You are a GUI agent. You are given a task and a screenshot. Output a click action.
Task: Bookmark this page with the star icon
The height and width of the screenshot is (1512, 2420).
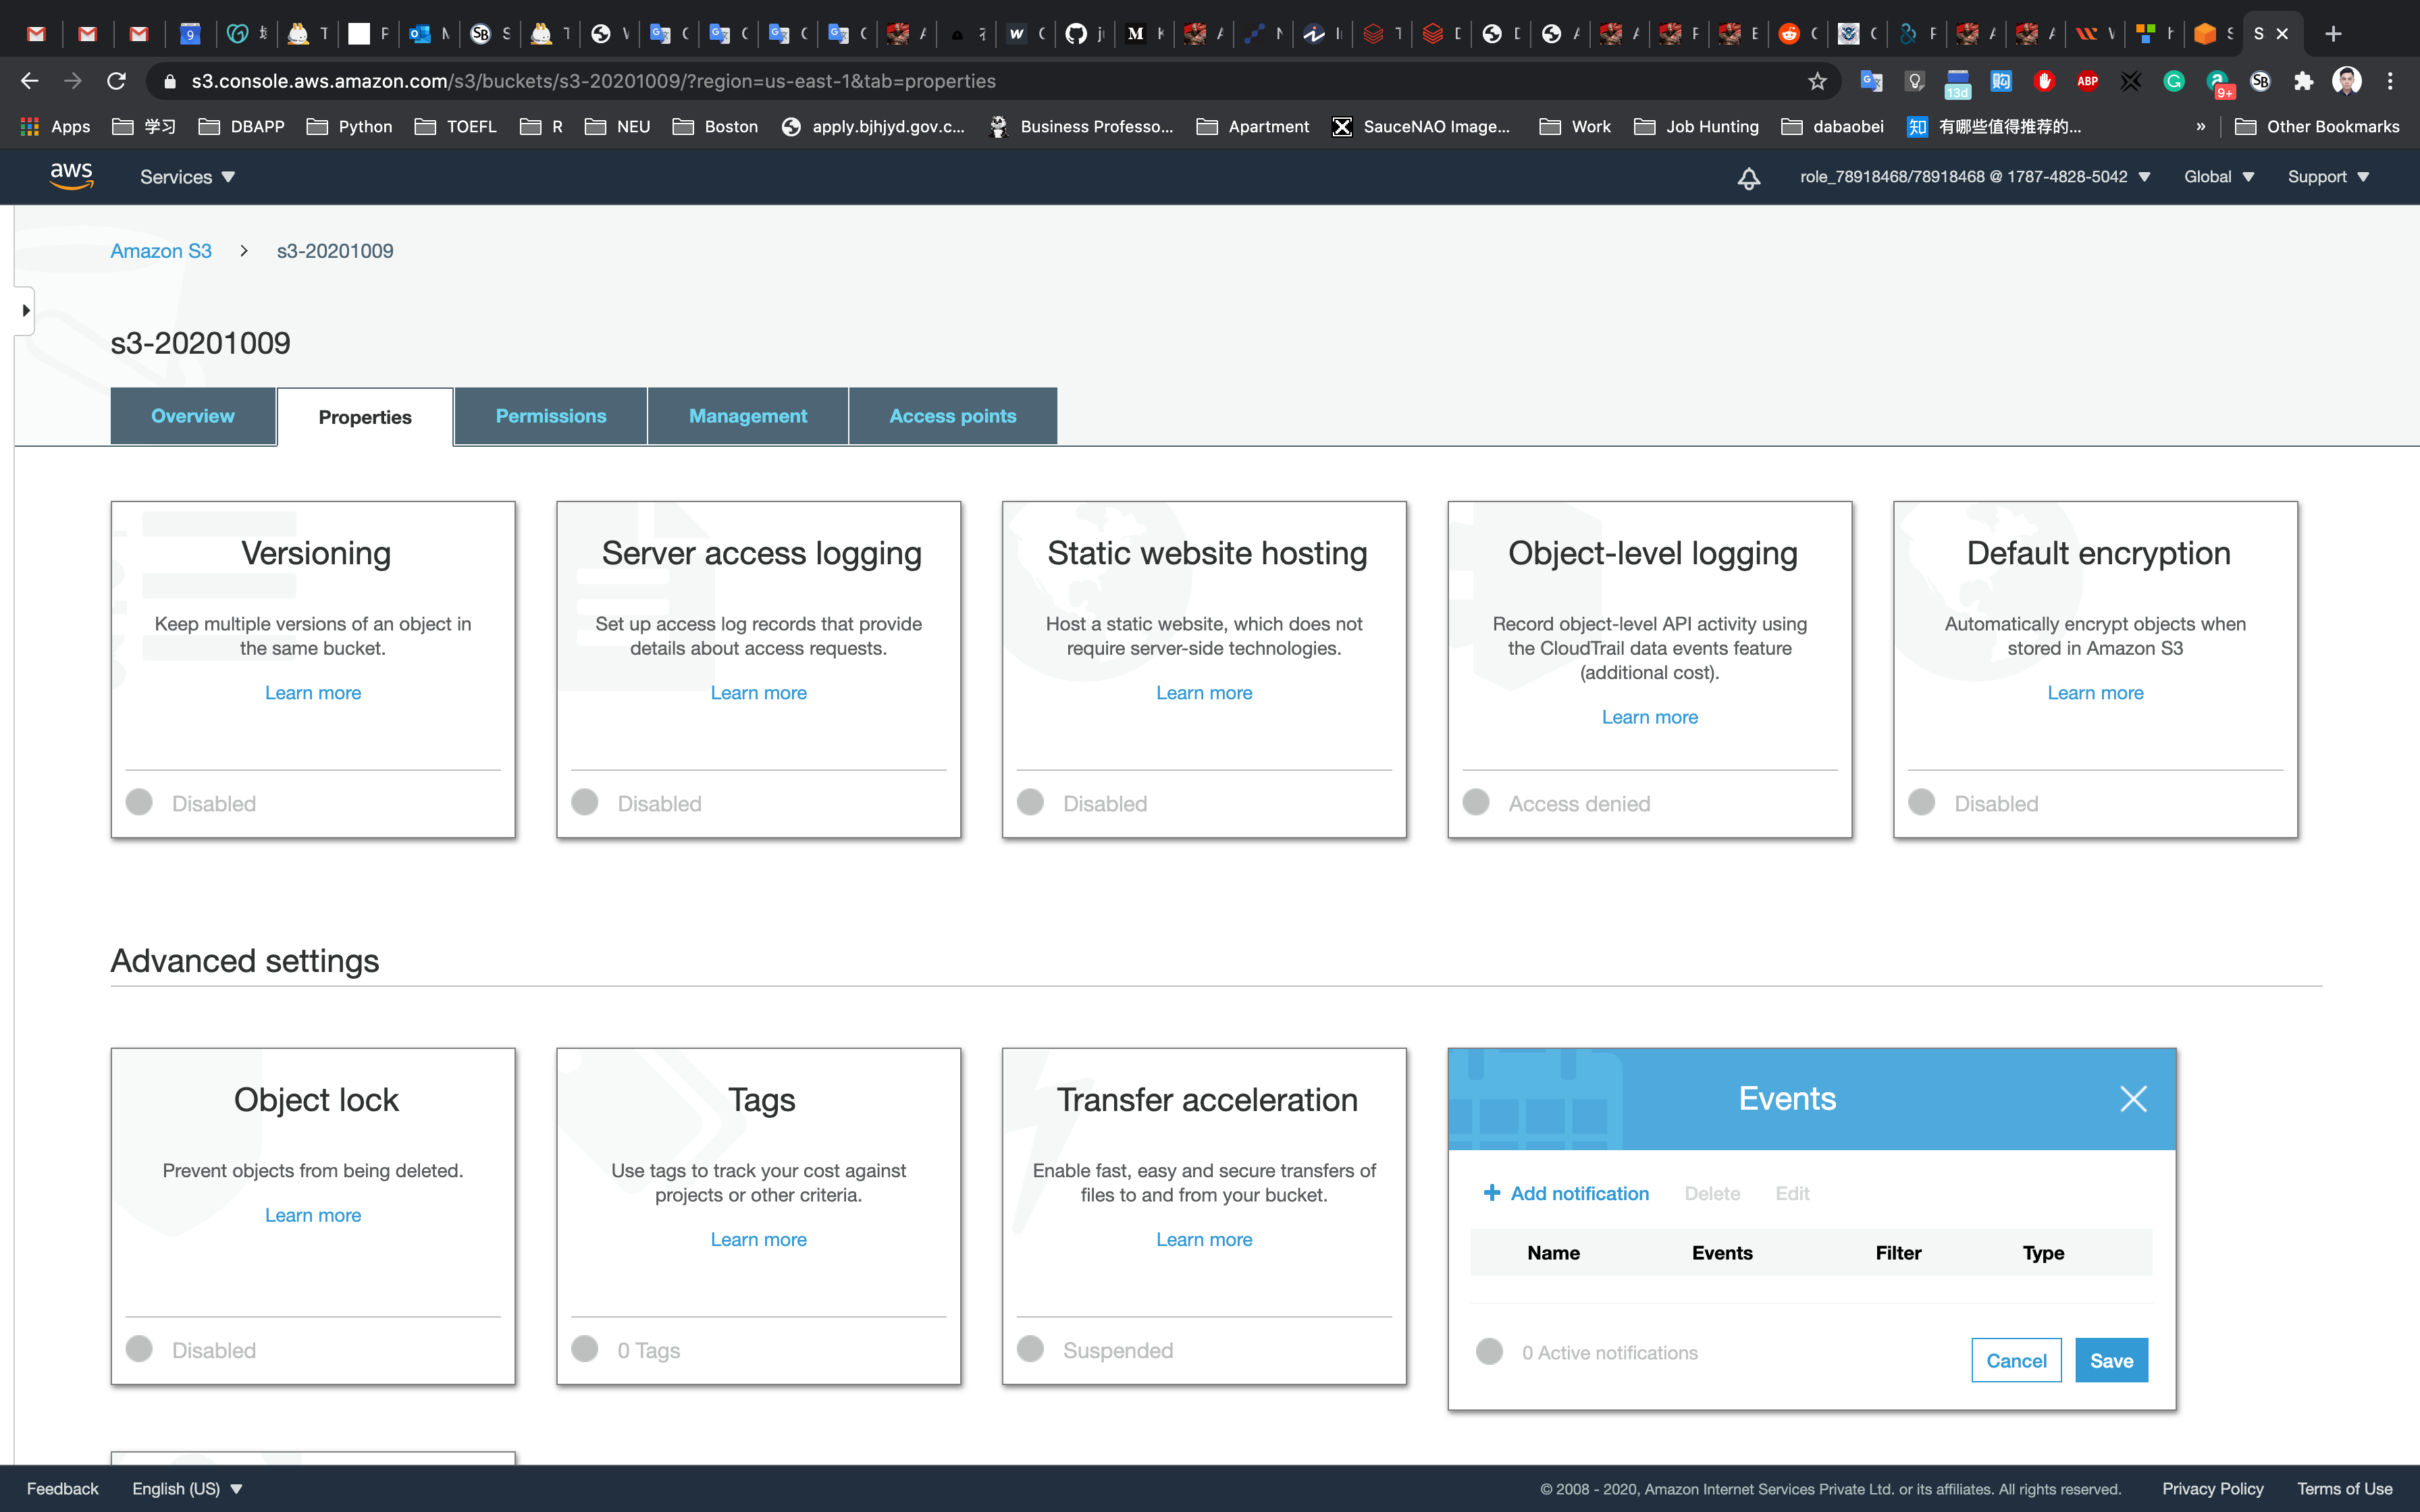(x=1817, y=81)
